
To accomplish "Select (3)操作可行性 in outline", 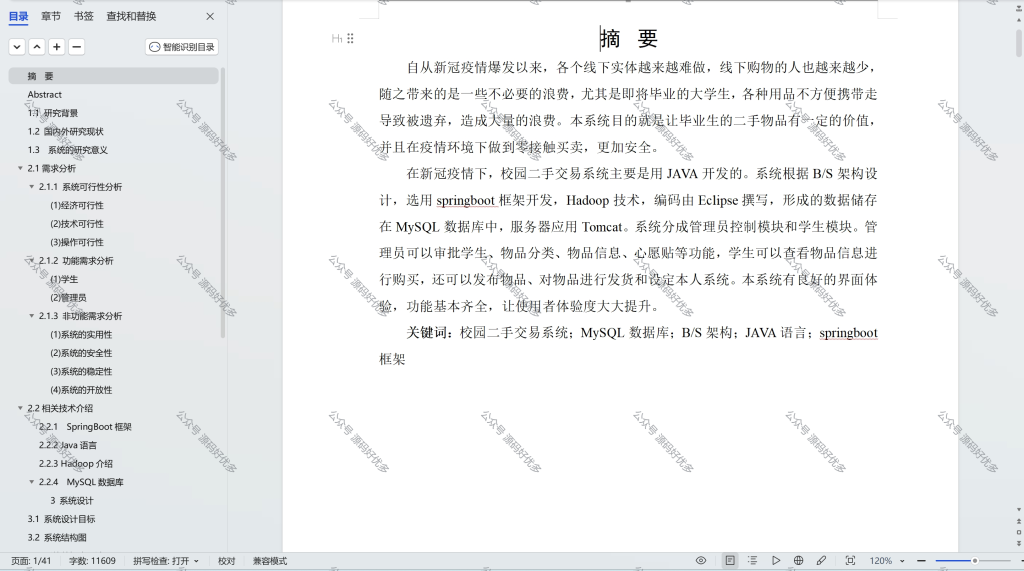I will pos(77,242).
